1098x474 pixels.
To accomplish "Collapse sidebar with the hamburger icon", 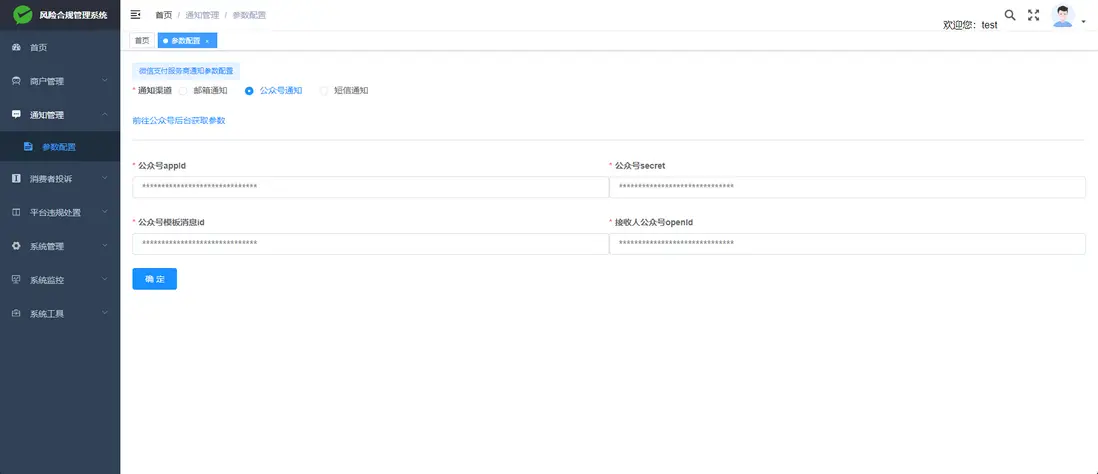I will tap(136, 15).
